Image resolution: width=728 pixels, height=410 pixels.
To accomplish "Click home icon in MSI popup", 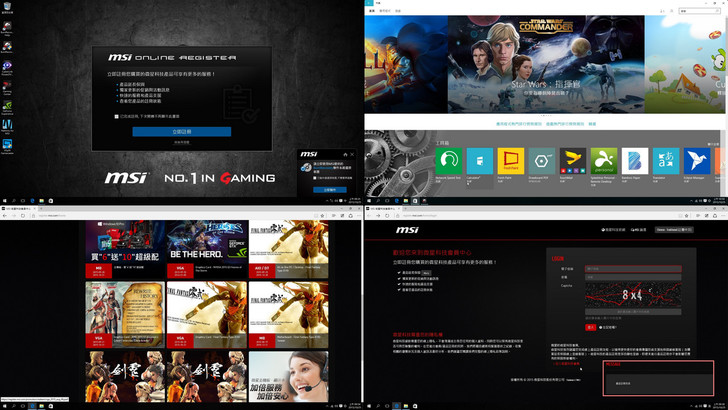I will [343, 155].
